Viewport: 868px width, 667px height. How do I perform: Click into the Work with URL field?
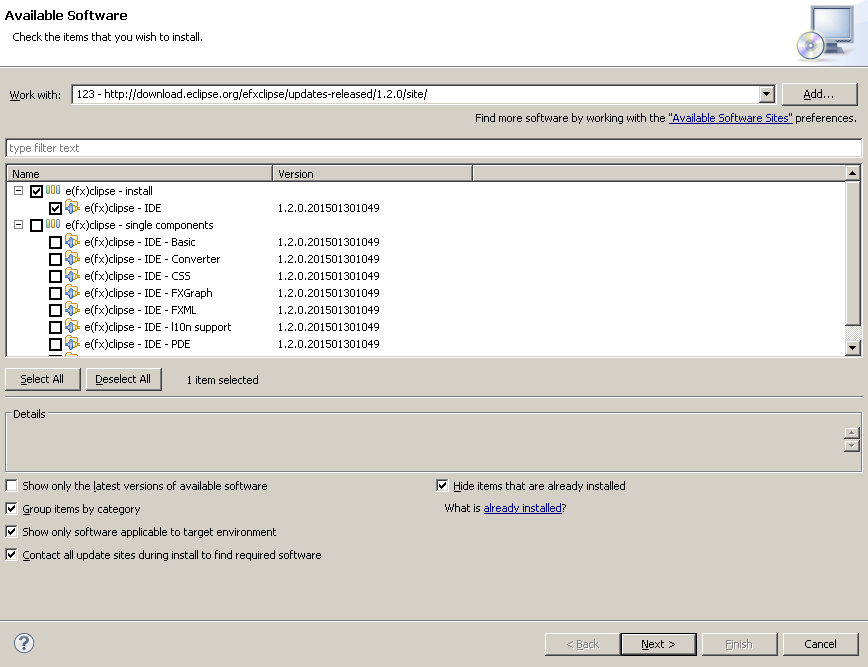coord(415,94)
